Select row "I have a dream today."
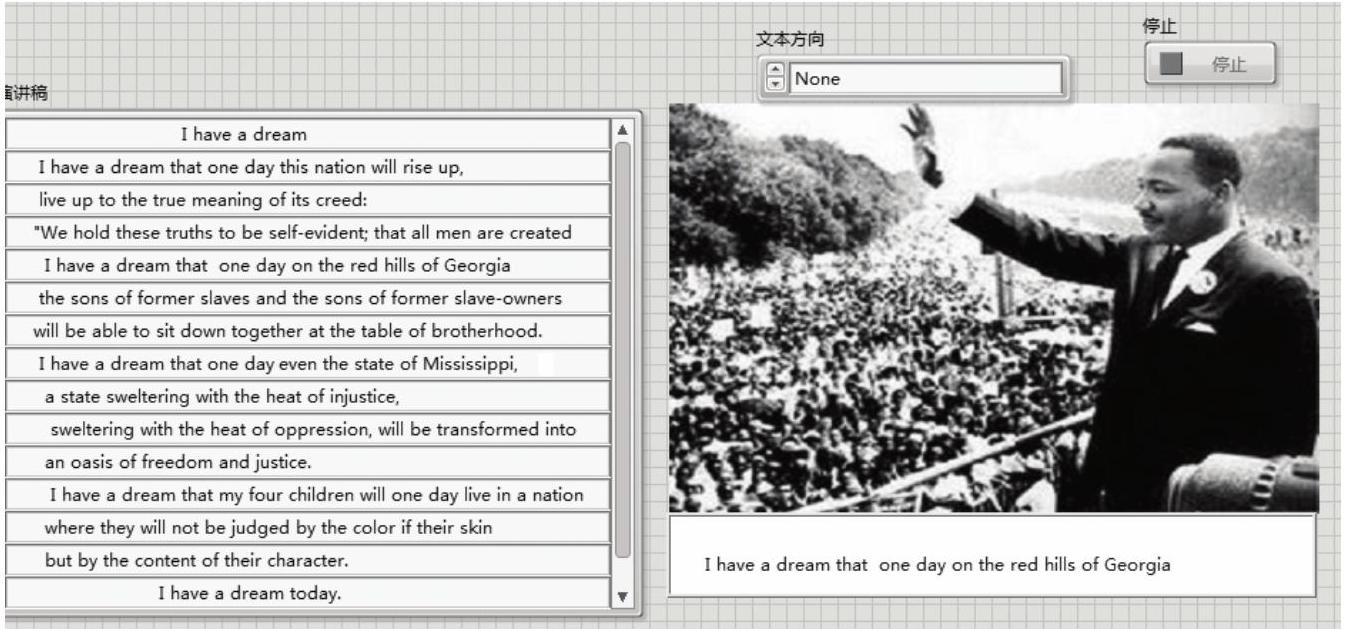This screenshot has height=629, width=1347. click(308, 593)
